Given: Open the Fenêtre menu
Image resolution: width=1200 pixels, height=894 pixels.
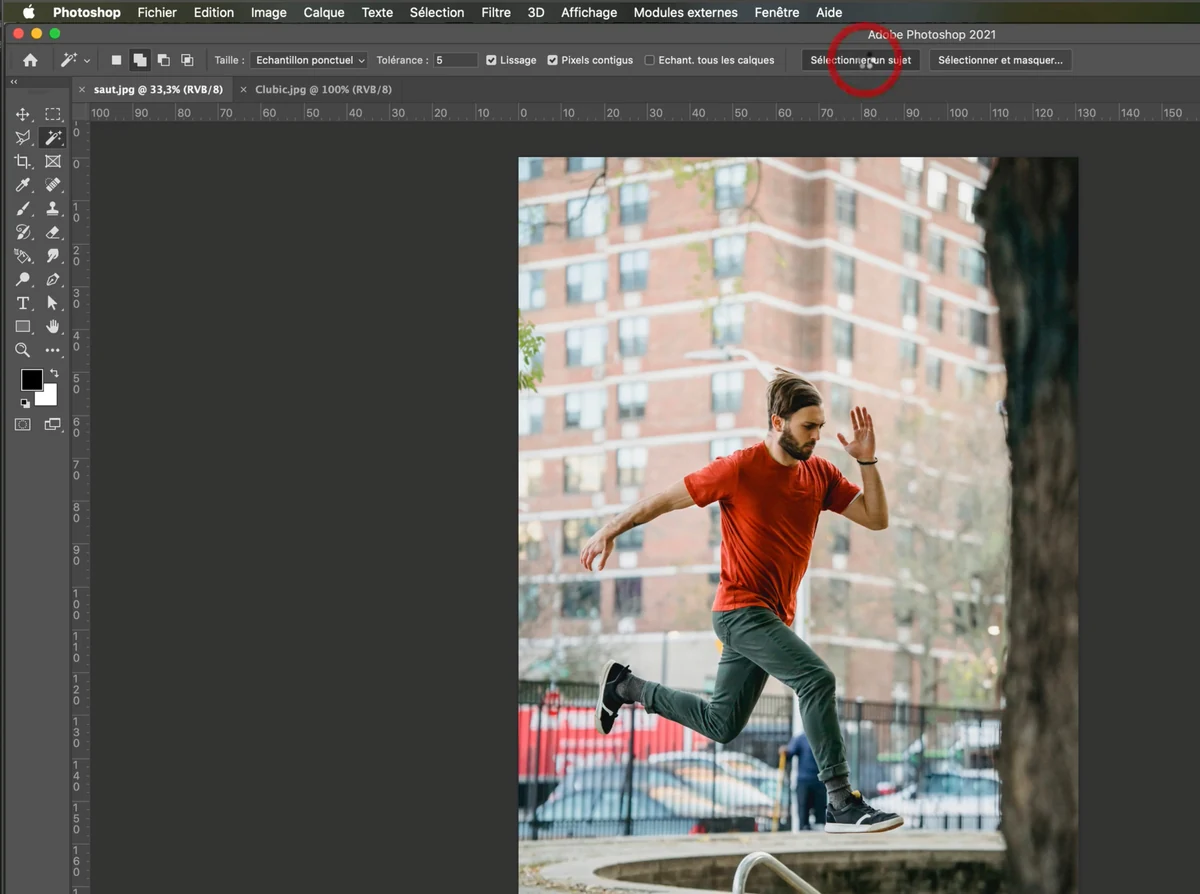Looking at the screenshot, I should pos(777,13).
